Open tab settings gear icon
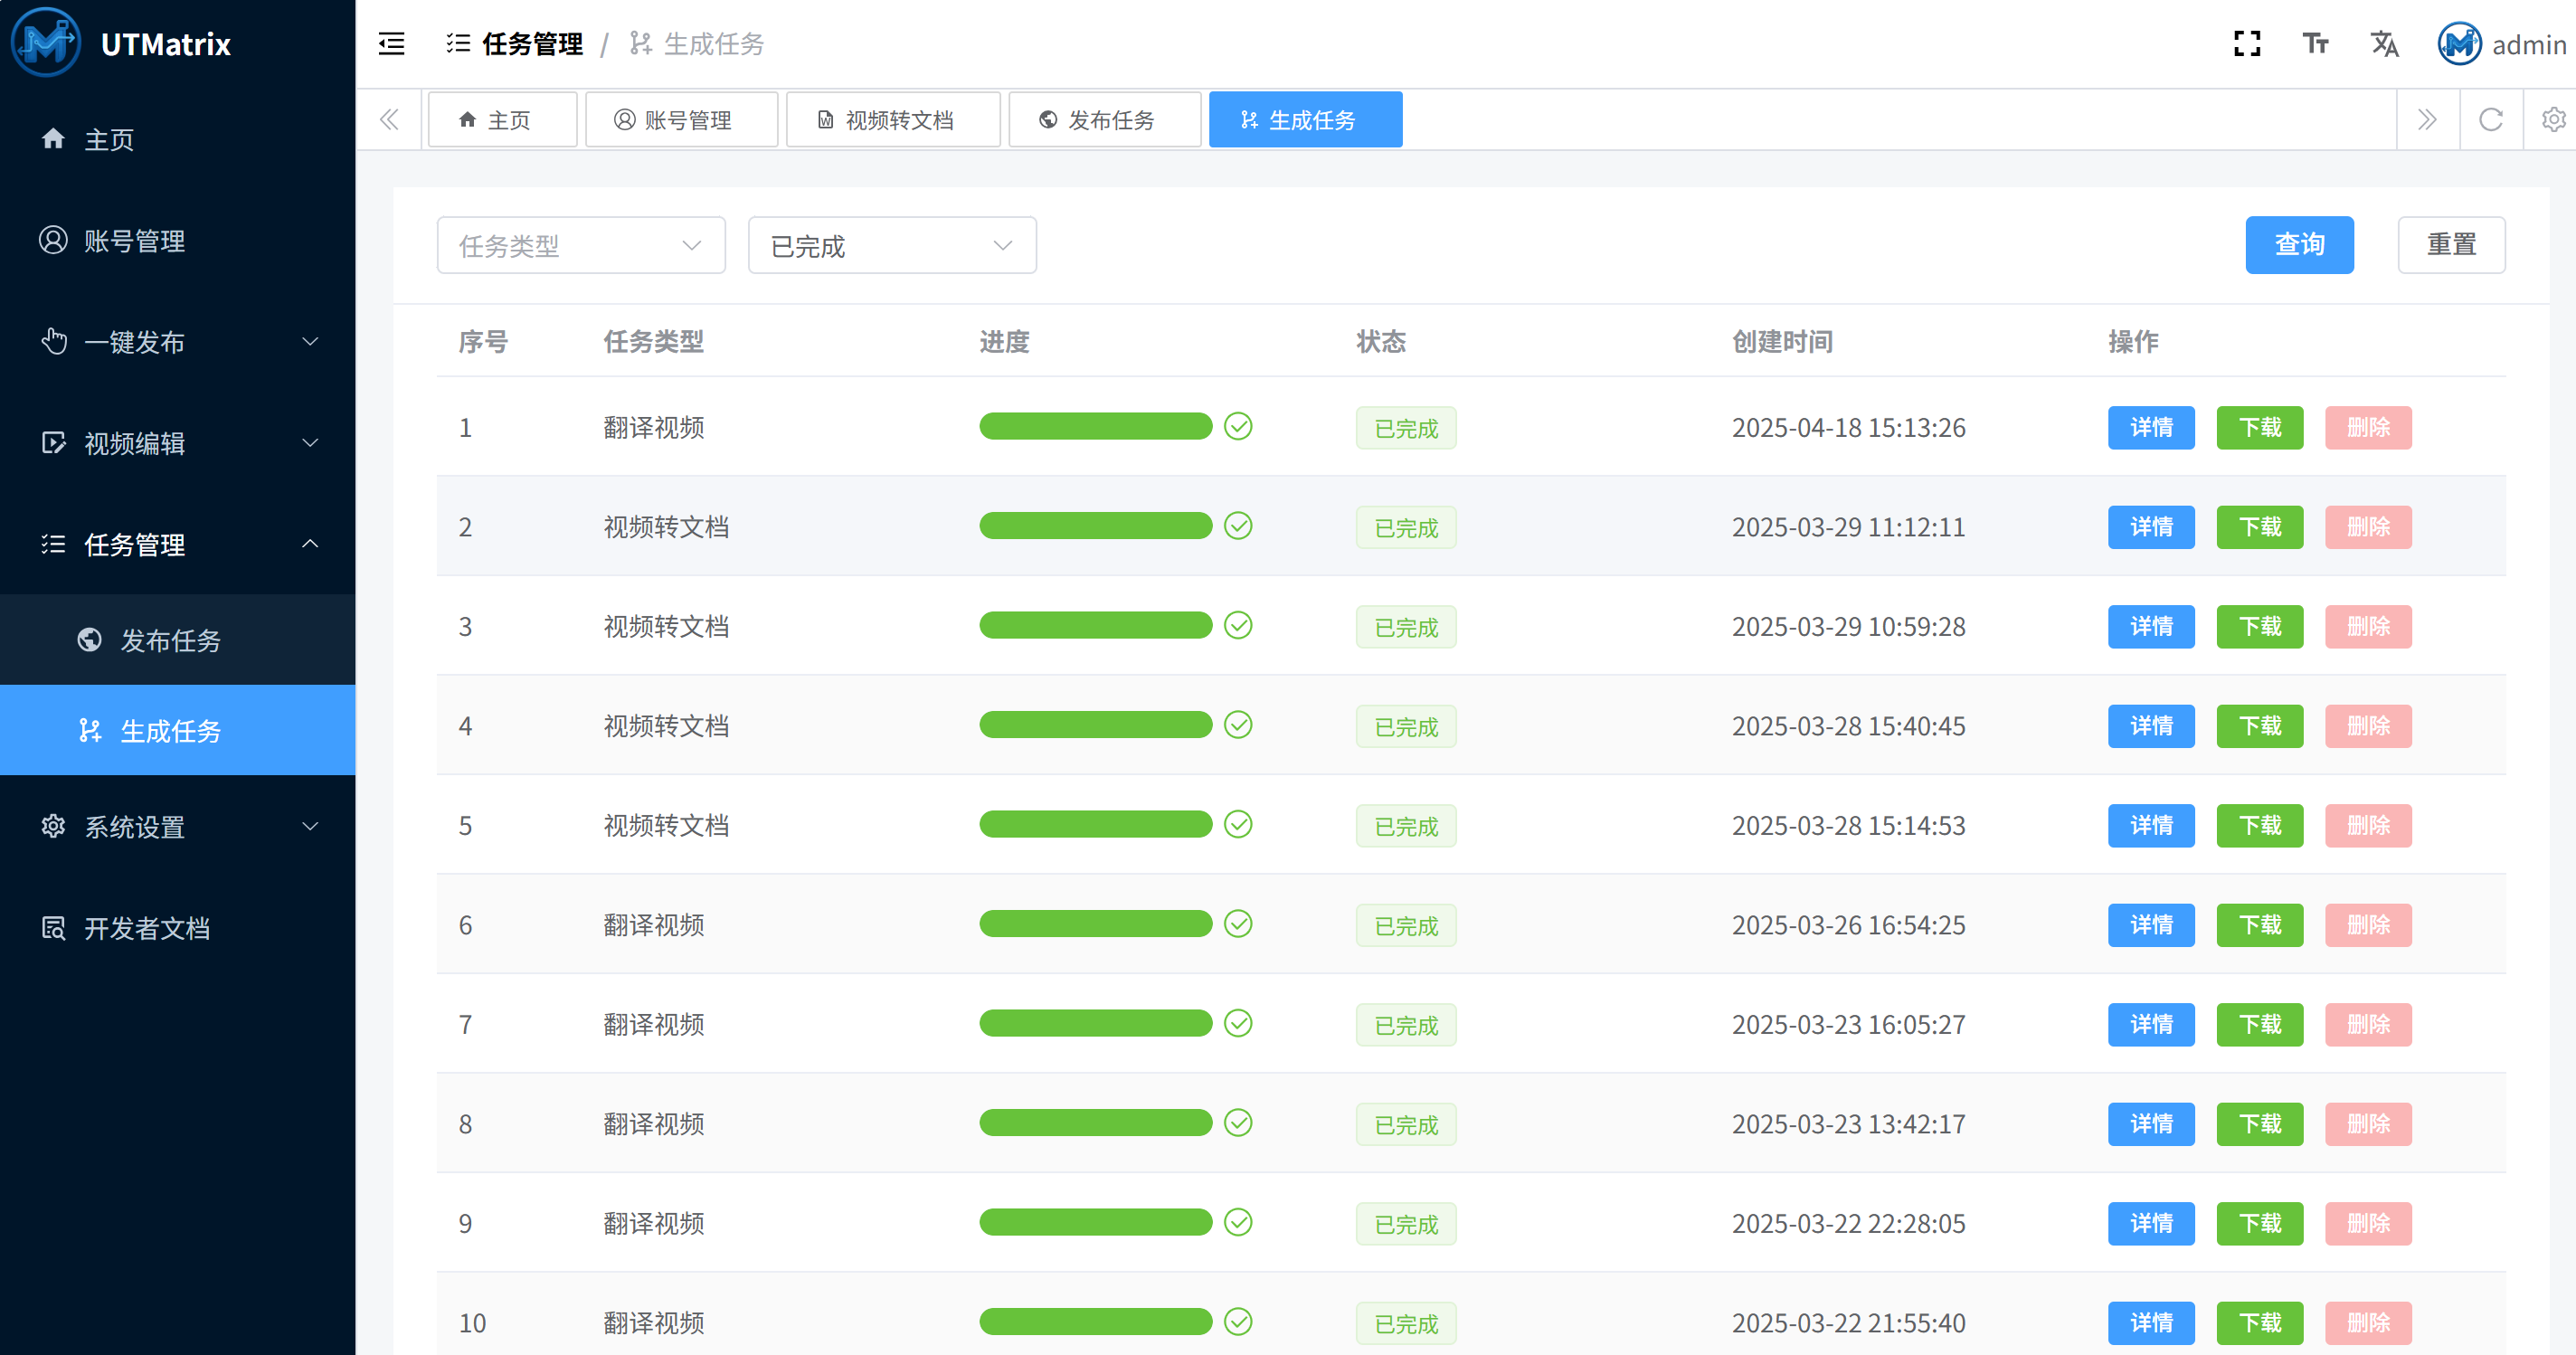 pyautogui.click(x=2553, y=120)
